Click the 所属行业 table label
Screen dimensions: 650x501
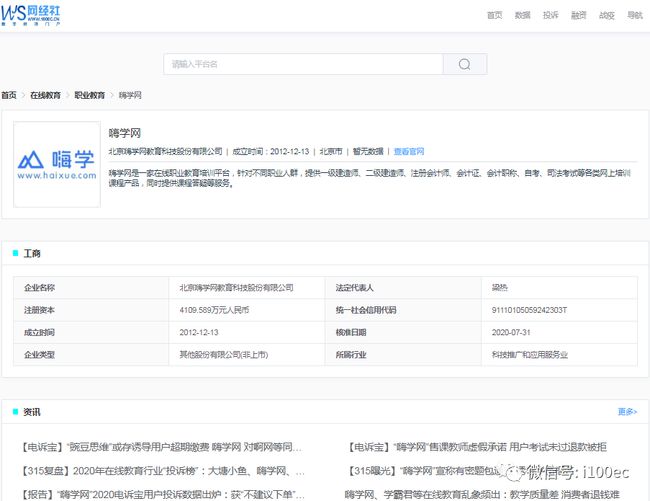(351, 355)
